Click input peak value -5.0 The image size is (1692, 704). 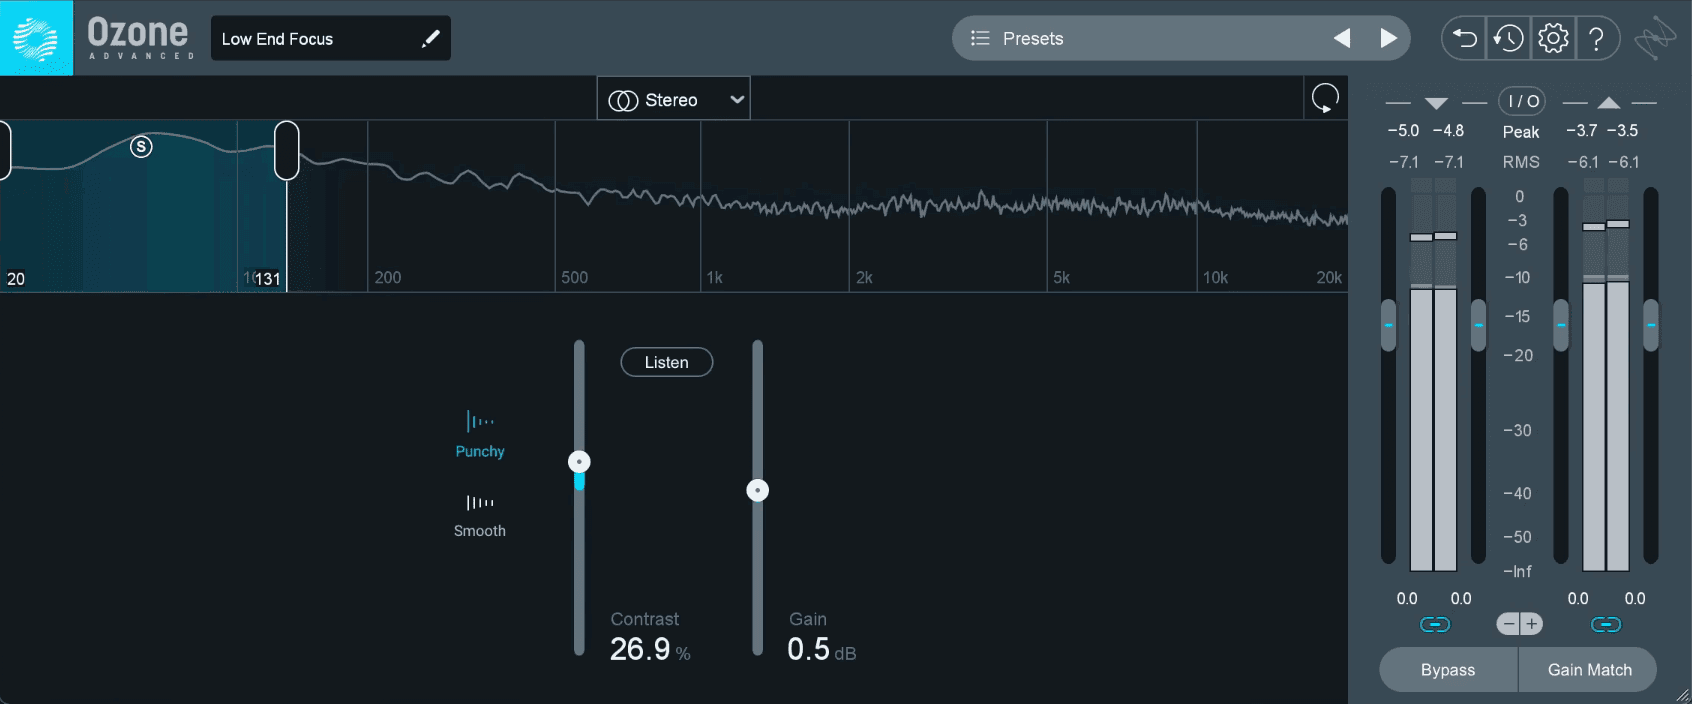(1403, 131)
